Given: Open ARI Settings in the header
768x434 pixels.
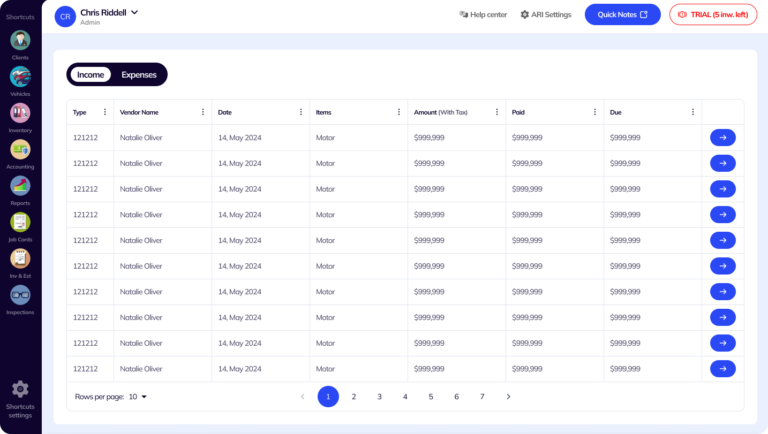Looking at the screenshot, I should (546, 15).
